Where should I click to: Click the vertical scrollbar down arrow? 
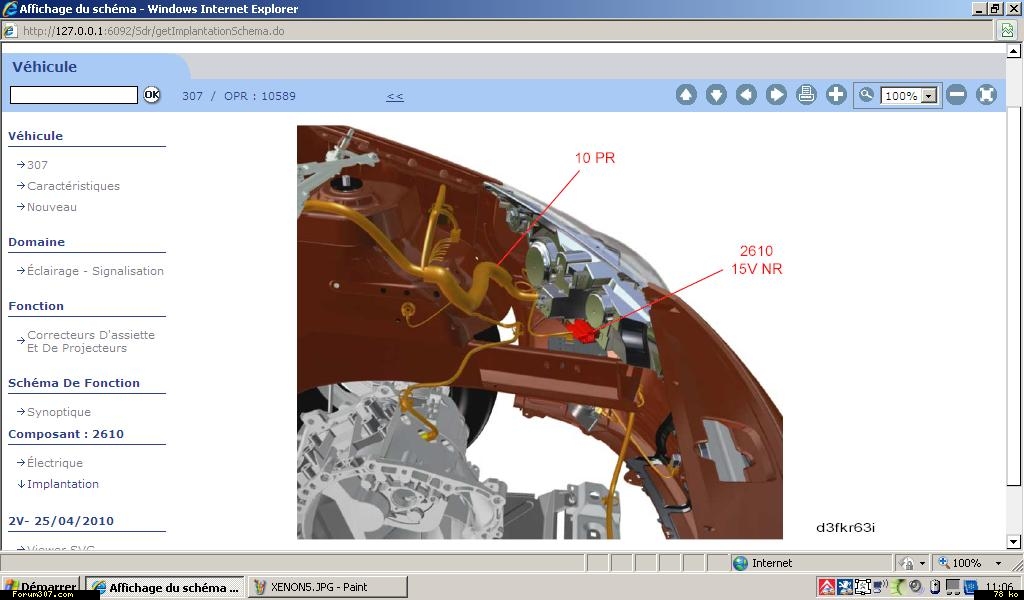(x=1014, y=541)
